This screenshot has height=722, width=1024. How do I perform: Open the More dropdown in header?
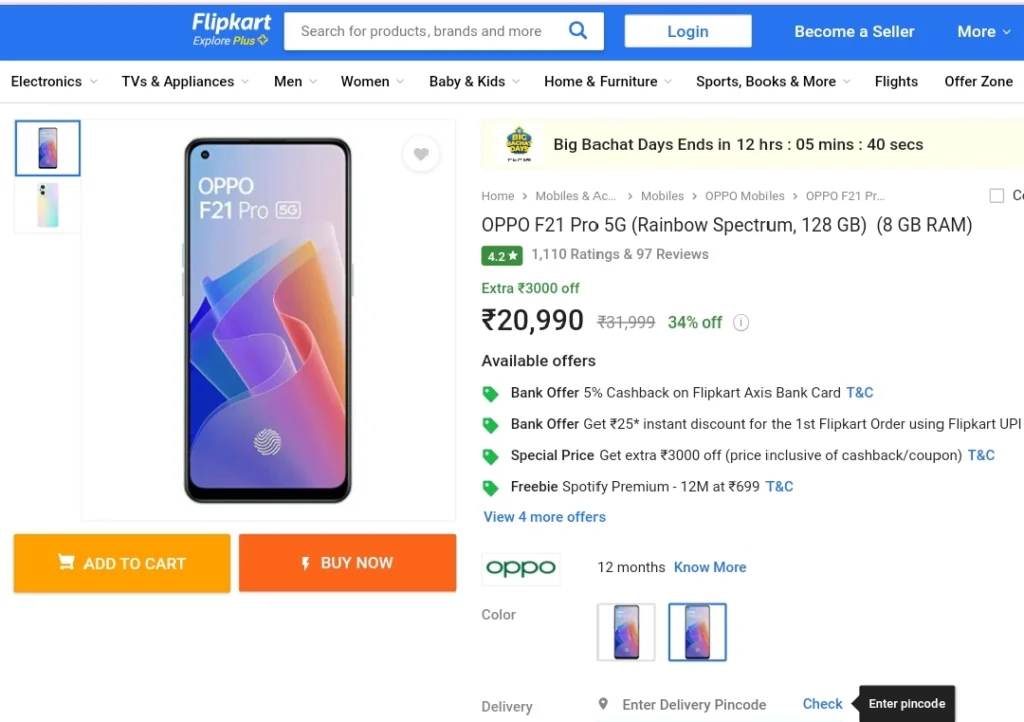984,31
